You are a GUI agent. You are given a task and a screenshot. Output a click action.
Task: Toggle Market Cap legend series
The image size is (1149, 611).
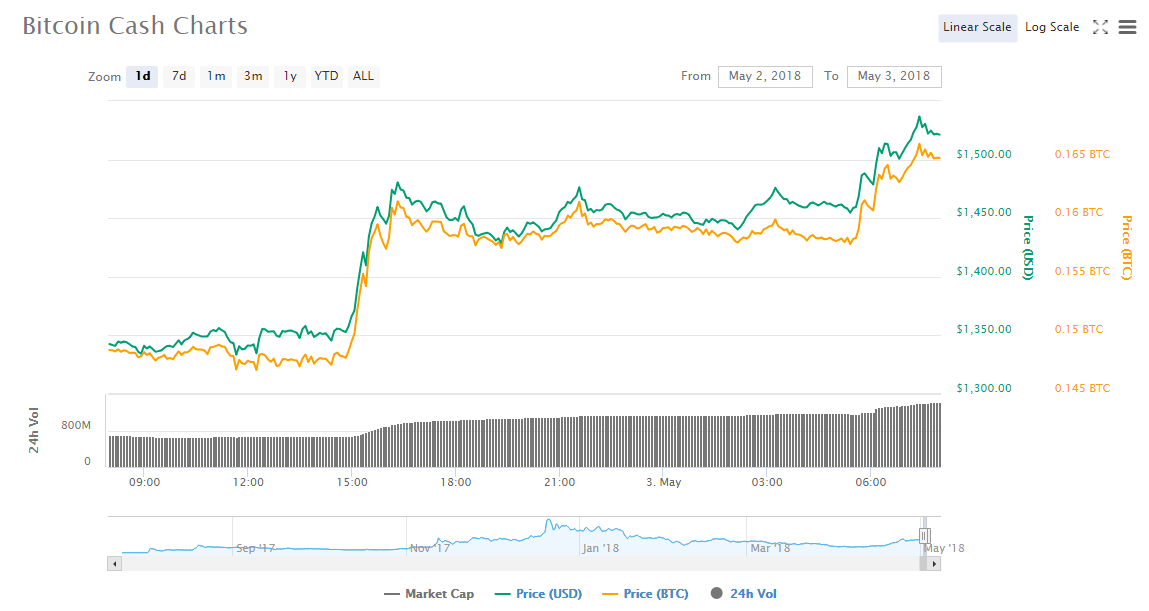coord(429,594)
